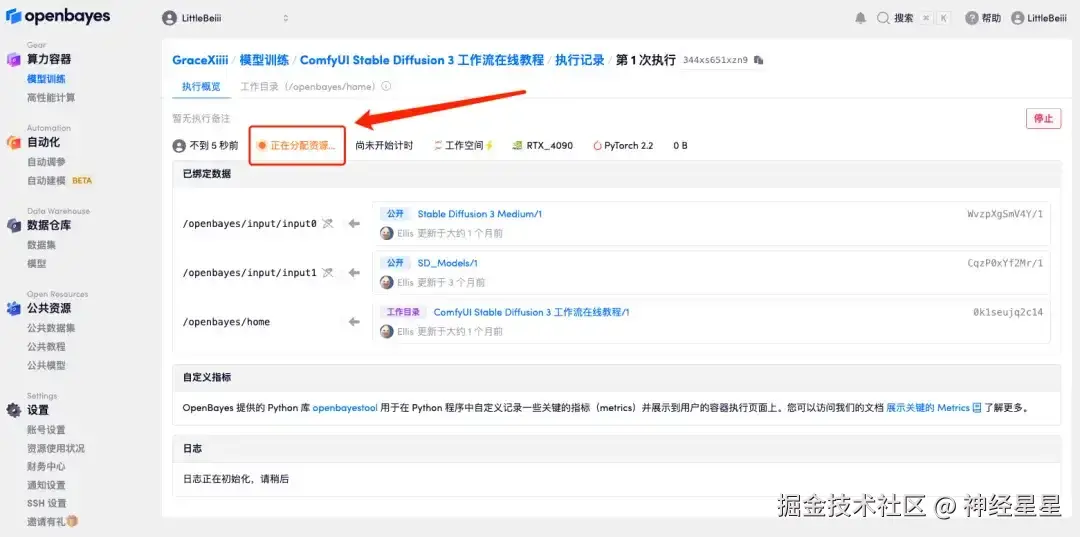Click the 正在分配资源 status label
This screenshot has width=1080, height=537.
(x=297, y=146)
